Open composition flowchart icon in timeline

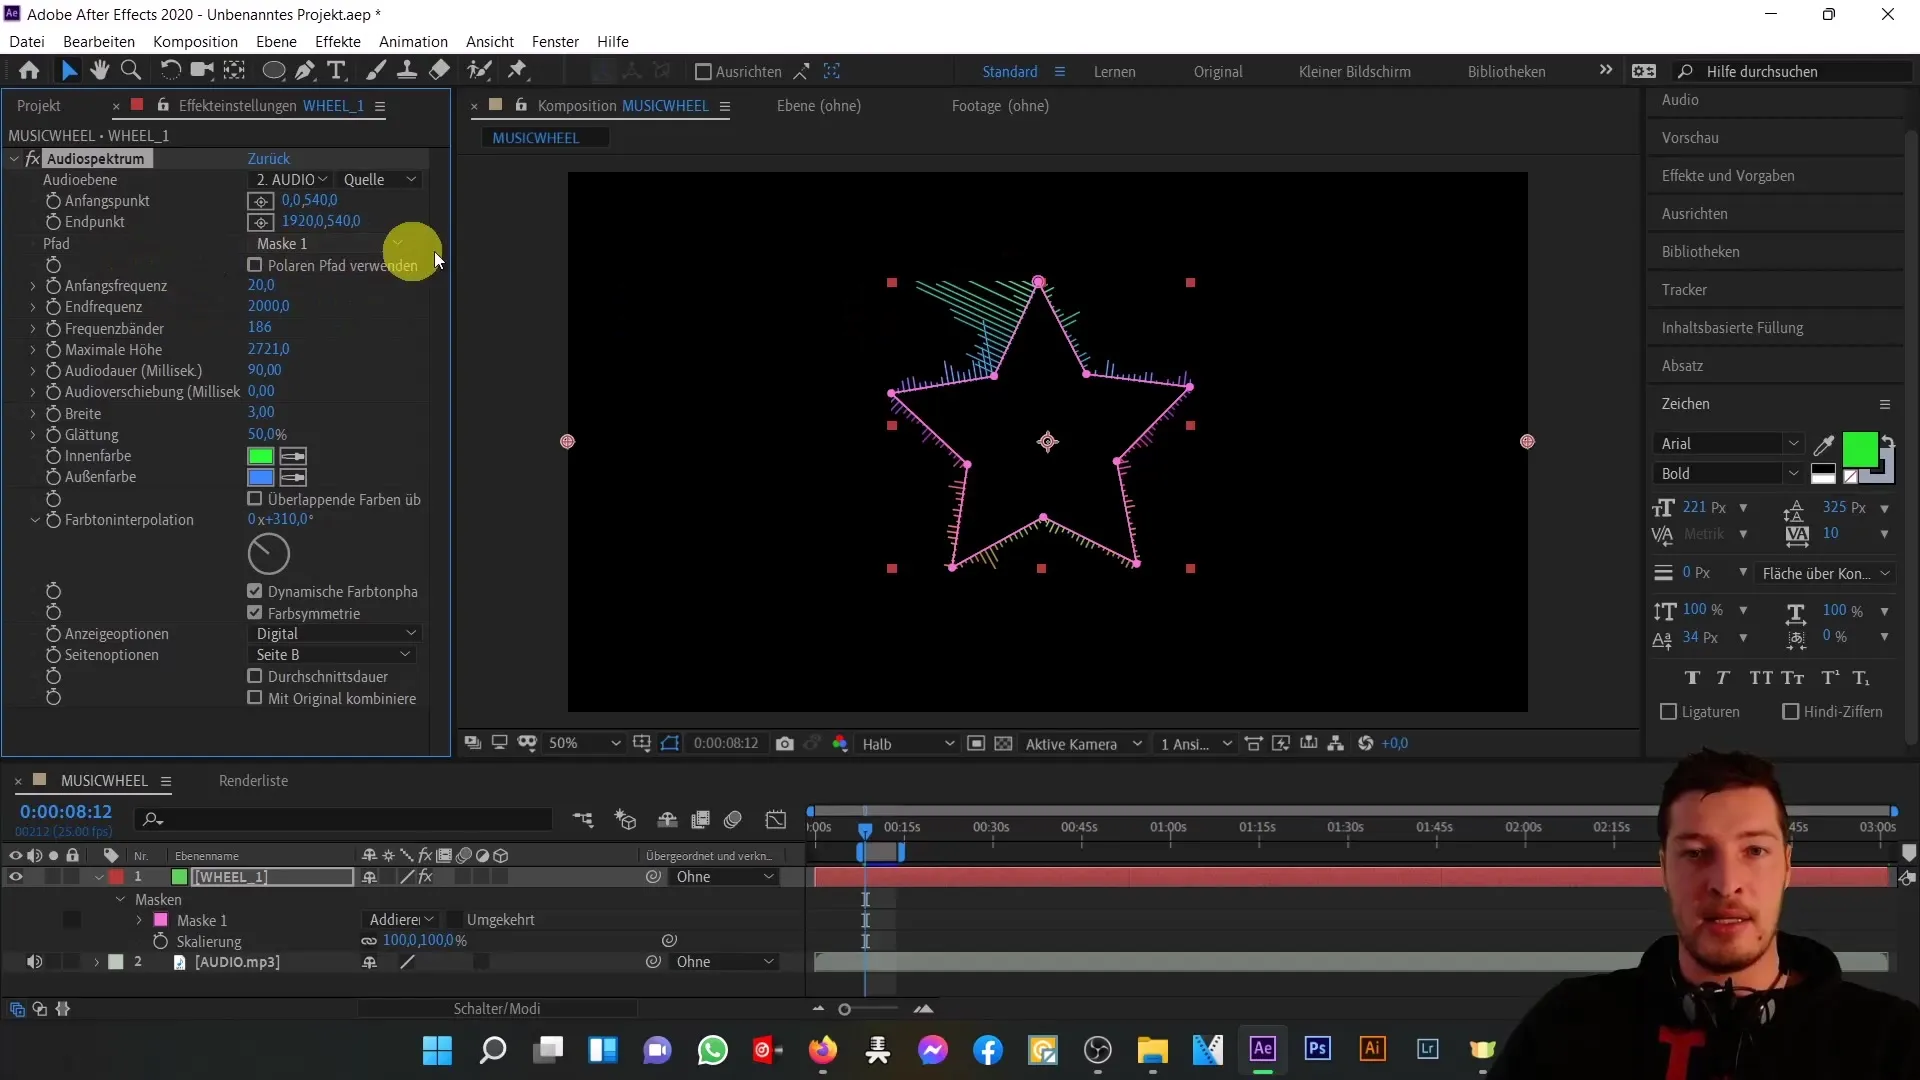click(x=583, y=820)
